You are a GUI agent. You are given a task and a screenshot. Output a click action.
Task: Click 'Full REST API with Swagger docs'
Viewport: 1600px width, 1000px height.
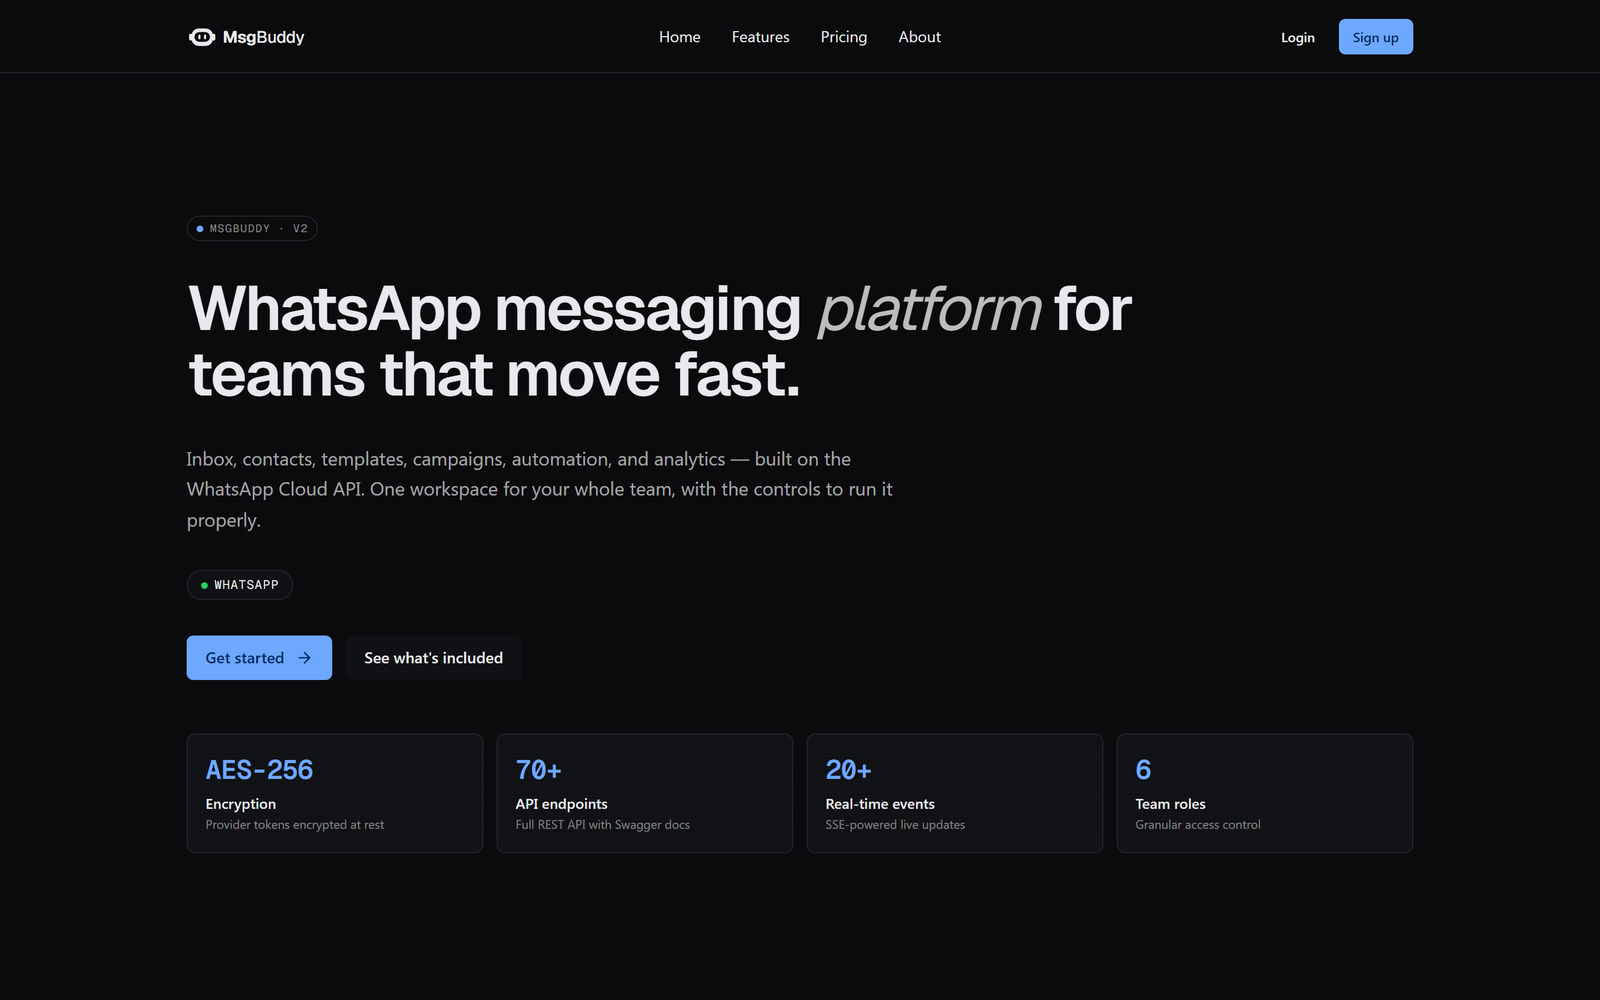click(x=603, y=825)
